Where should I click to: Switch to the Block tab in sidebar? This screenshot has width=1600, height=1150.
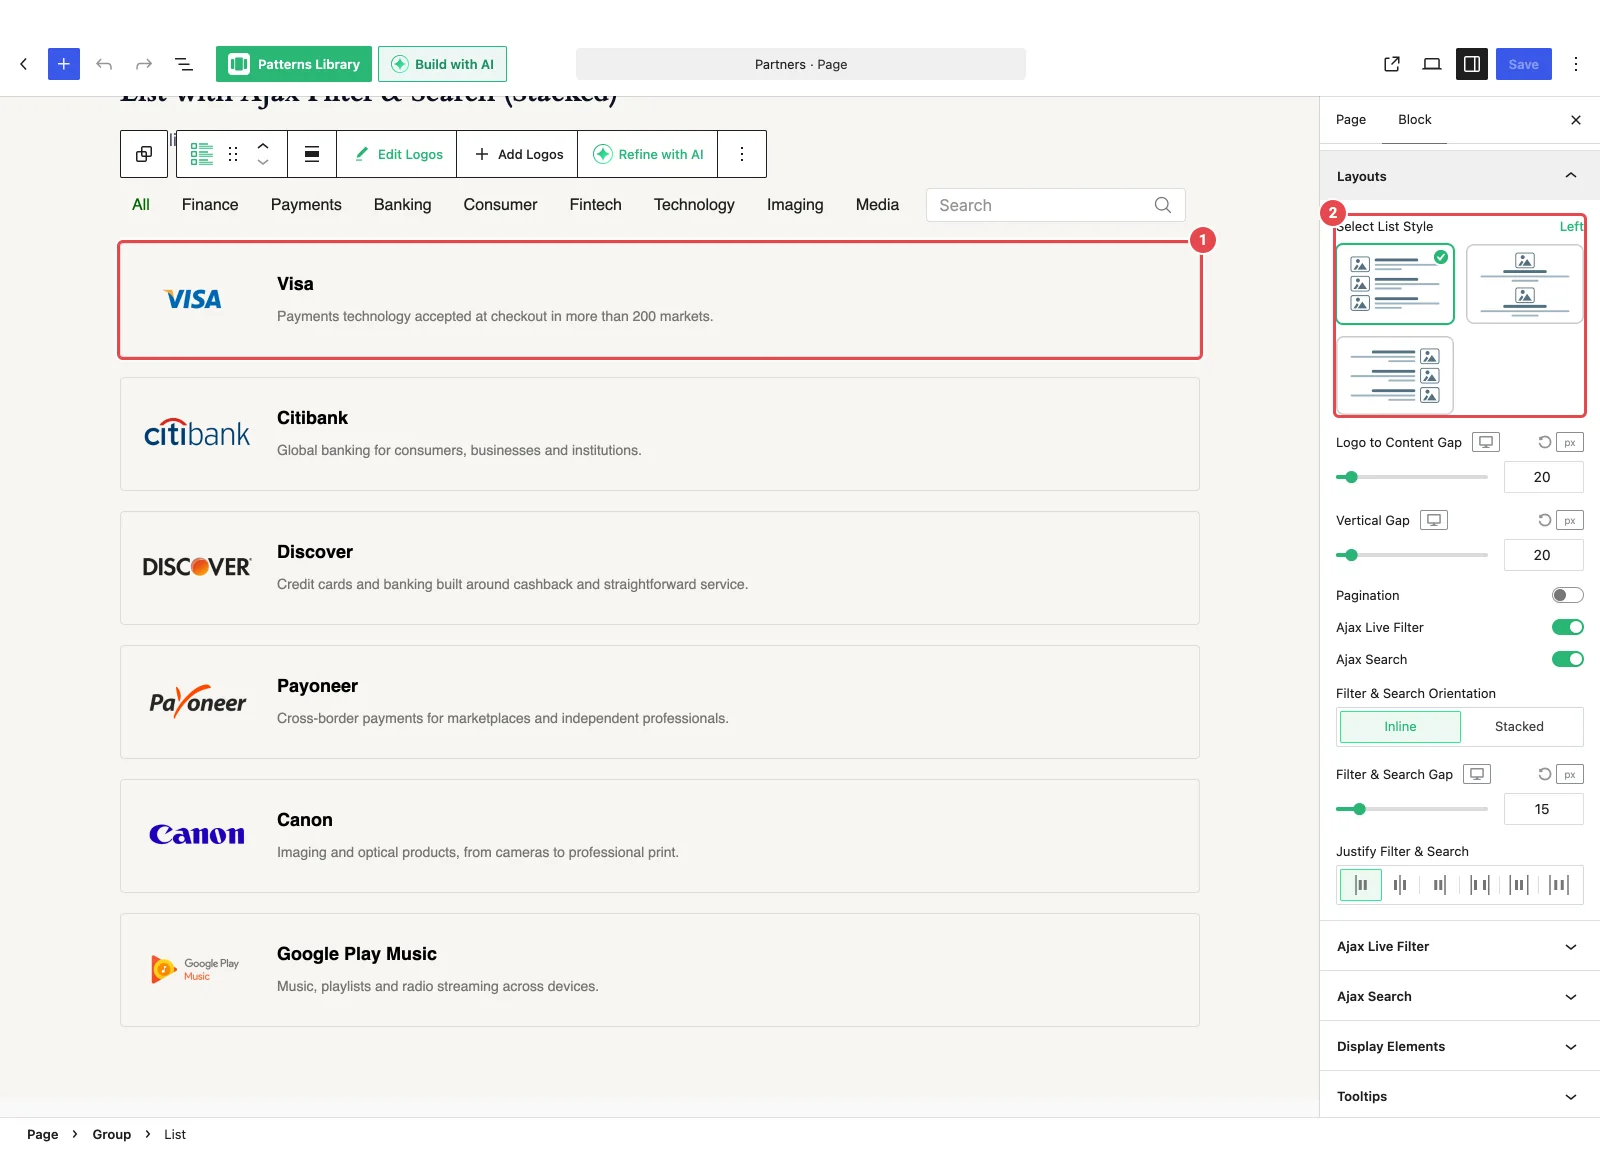coord(1415,119)
